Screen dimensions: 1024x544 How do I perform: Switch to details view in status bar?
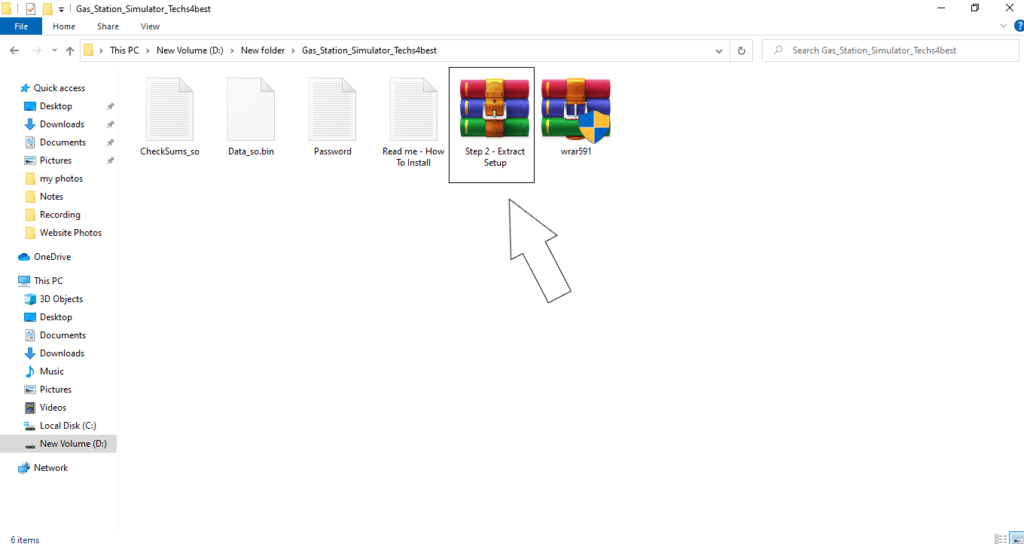(x=1000, y=538)
